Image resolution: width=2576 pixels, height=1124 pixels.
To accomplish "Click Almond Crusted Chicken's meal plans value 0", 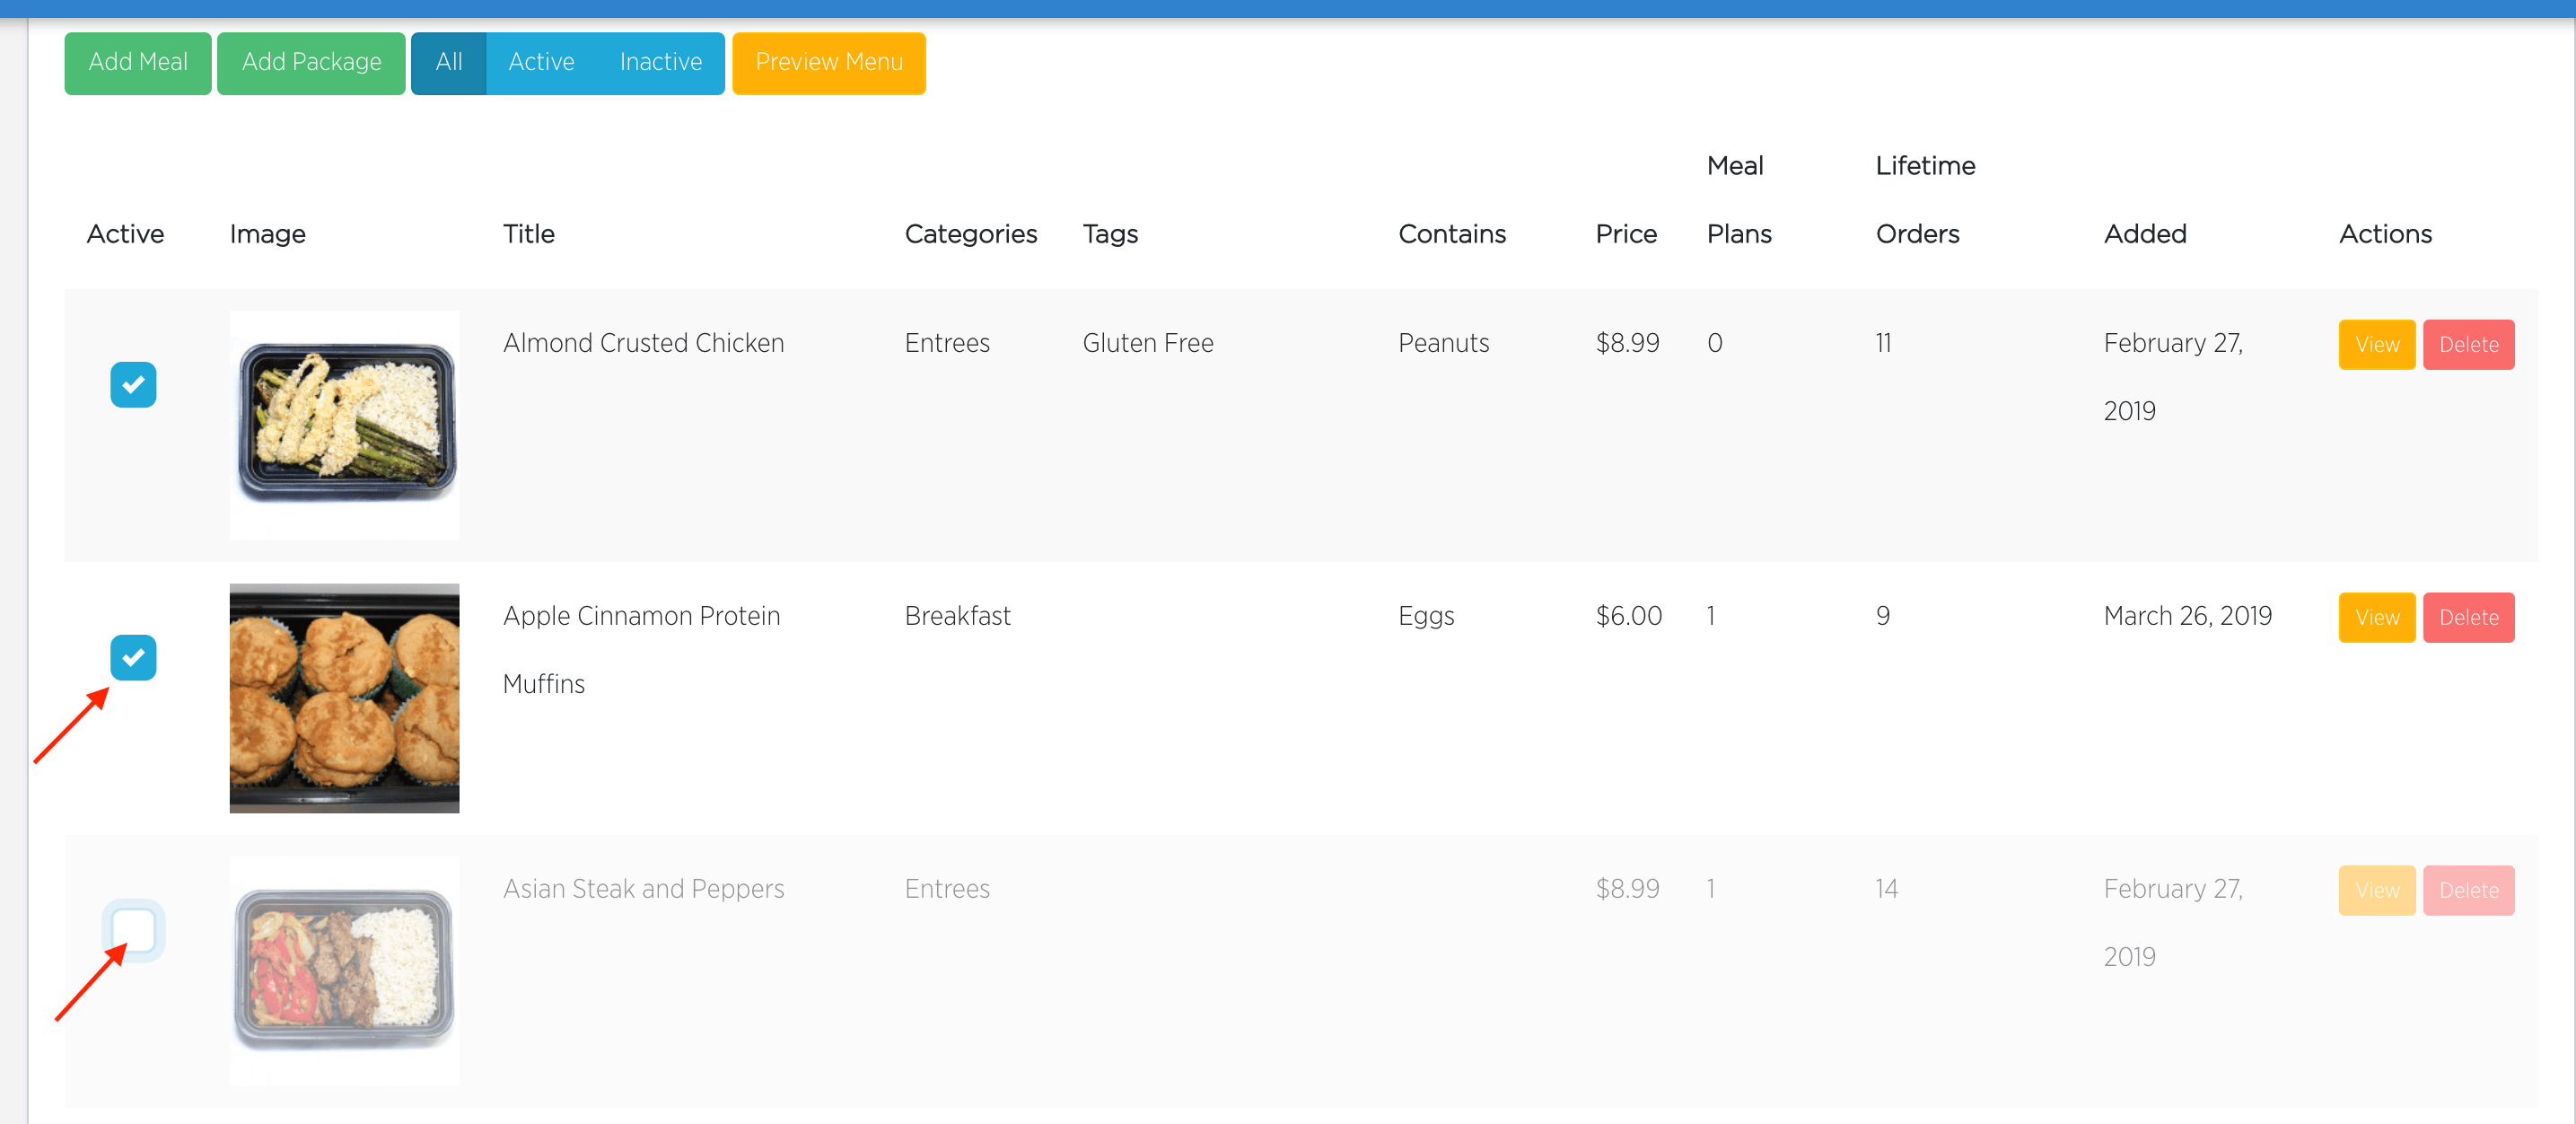I will [x=1715, y=343].
